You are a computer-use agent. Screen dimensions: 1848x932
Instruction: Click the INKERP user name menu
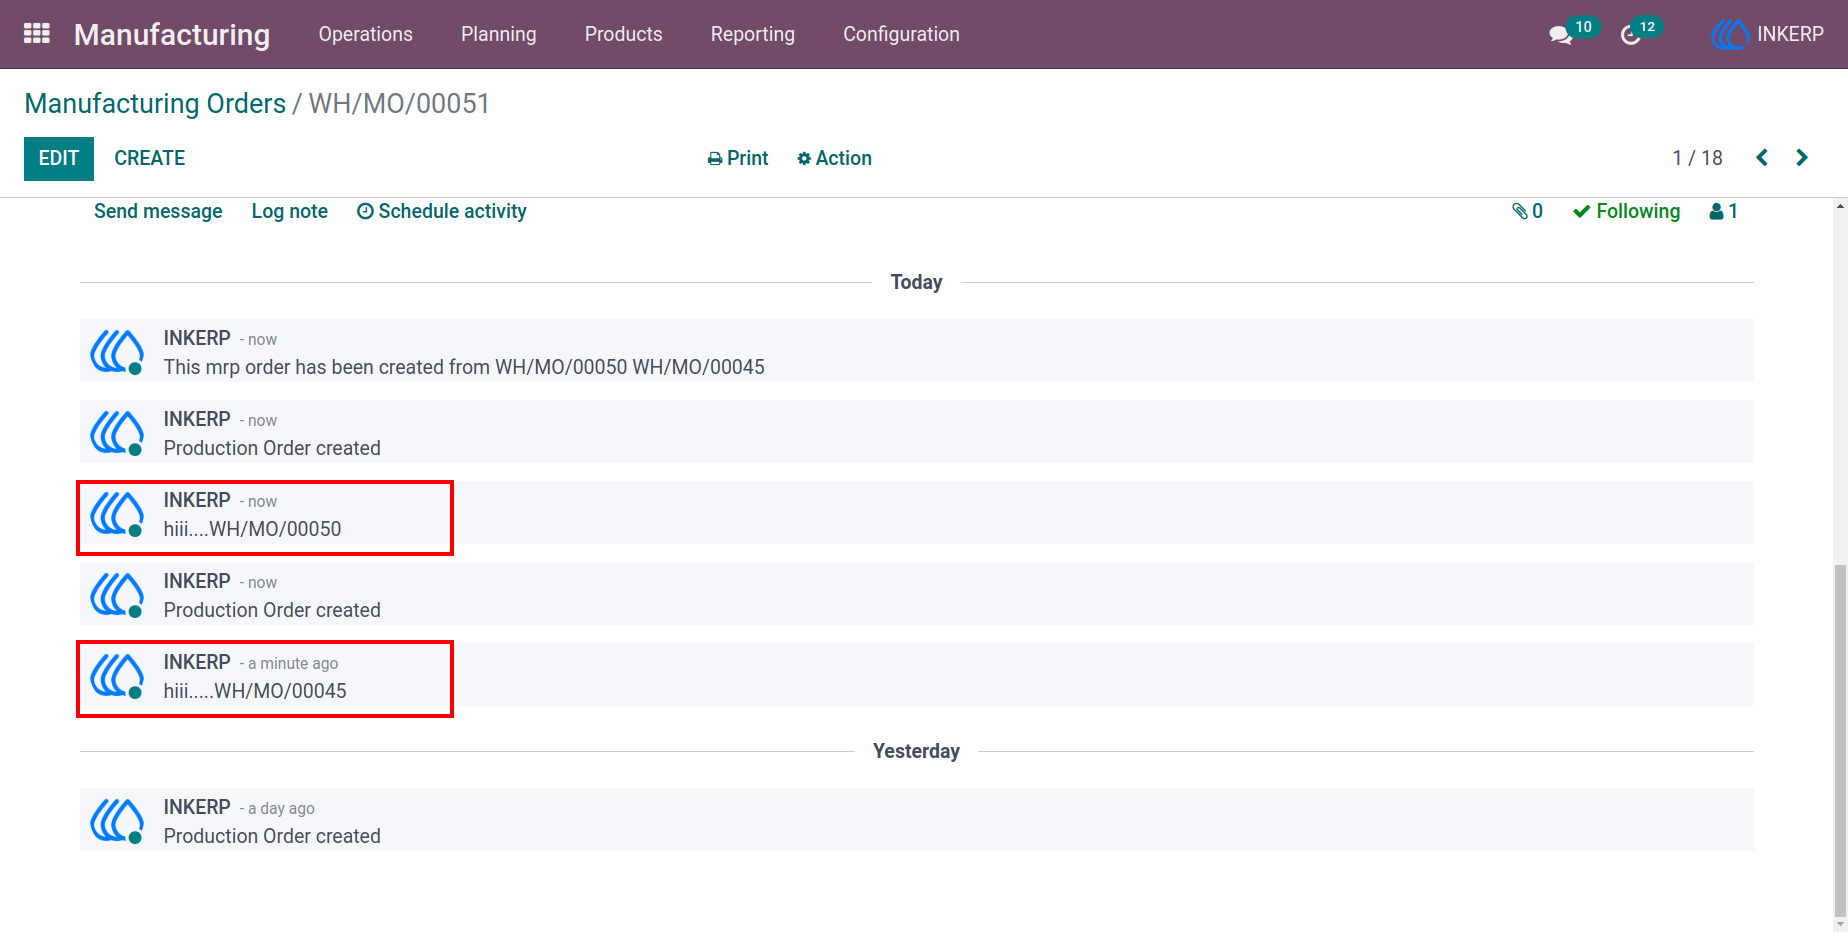coord(1790,34)
